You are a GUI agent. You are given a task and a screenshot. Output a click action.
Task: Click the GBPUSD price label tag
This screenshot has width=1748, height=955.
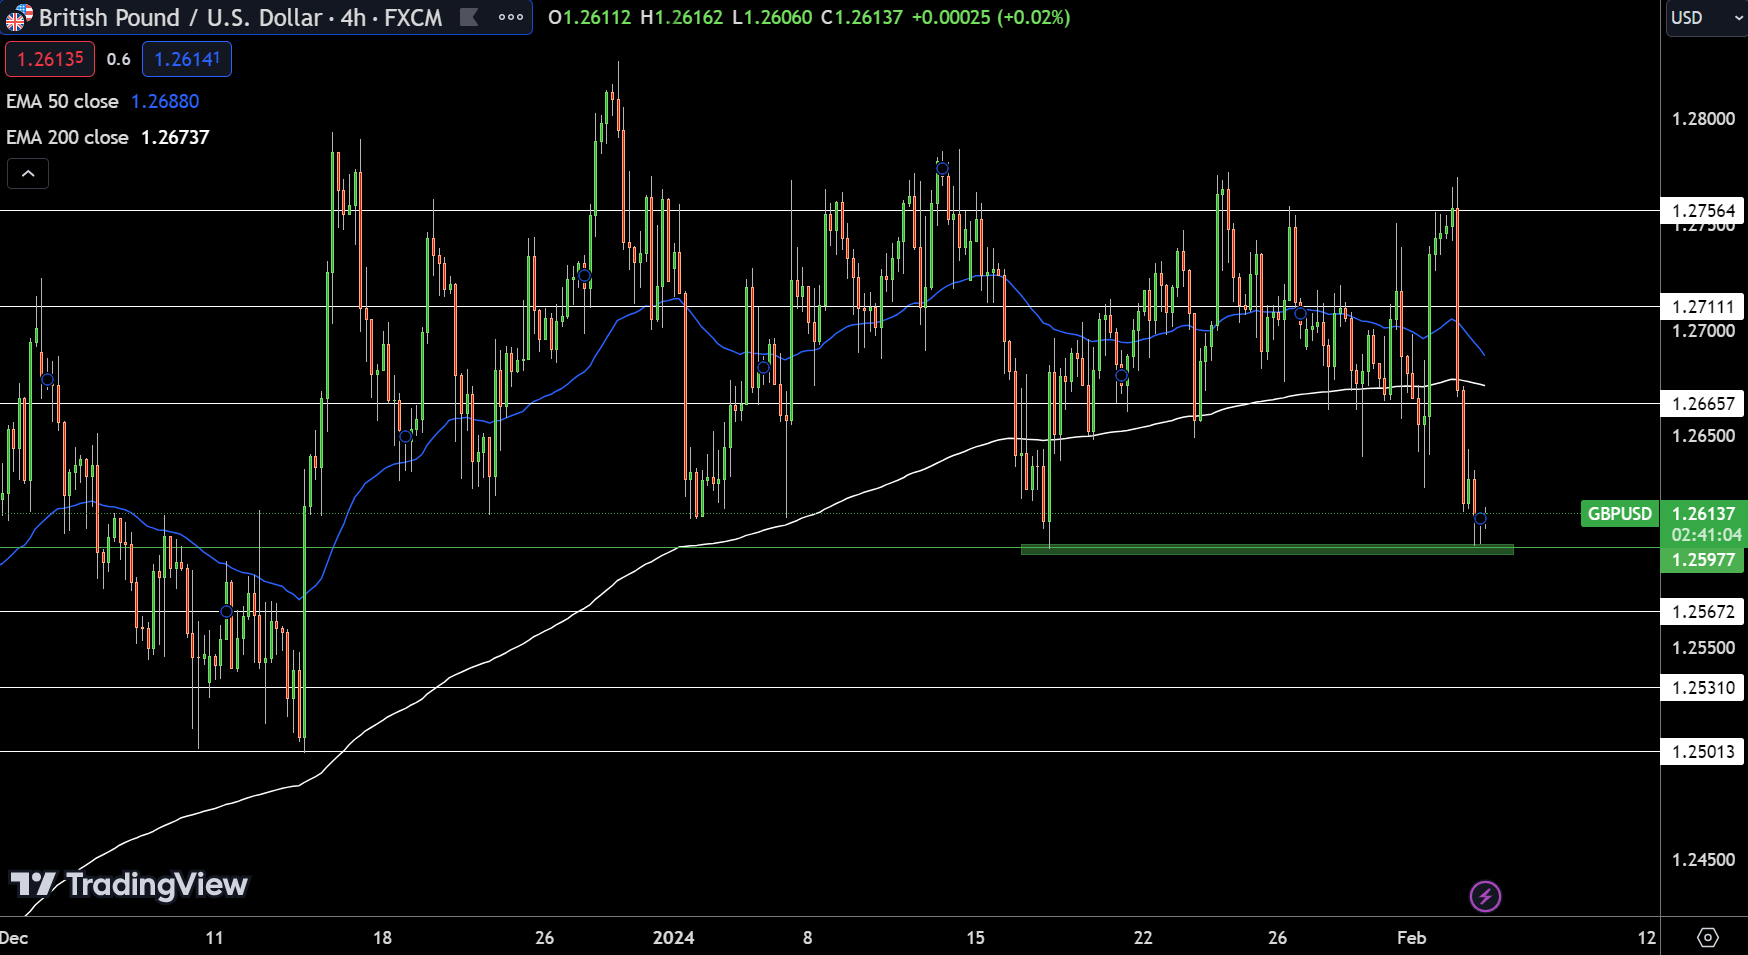(1620, 514)
